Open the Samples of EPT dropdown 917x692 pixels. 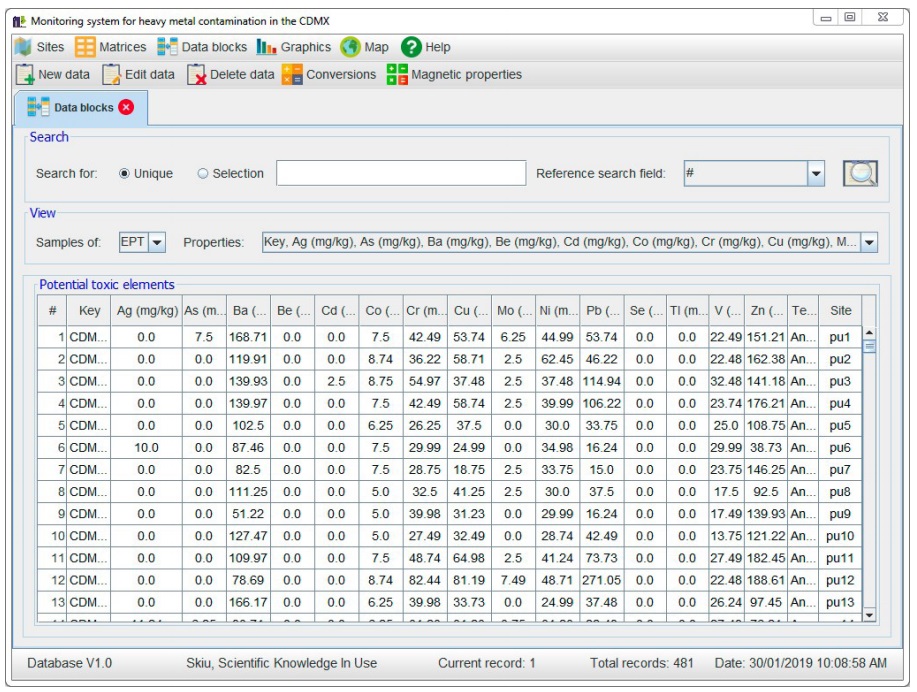click(x=157, y=243)
